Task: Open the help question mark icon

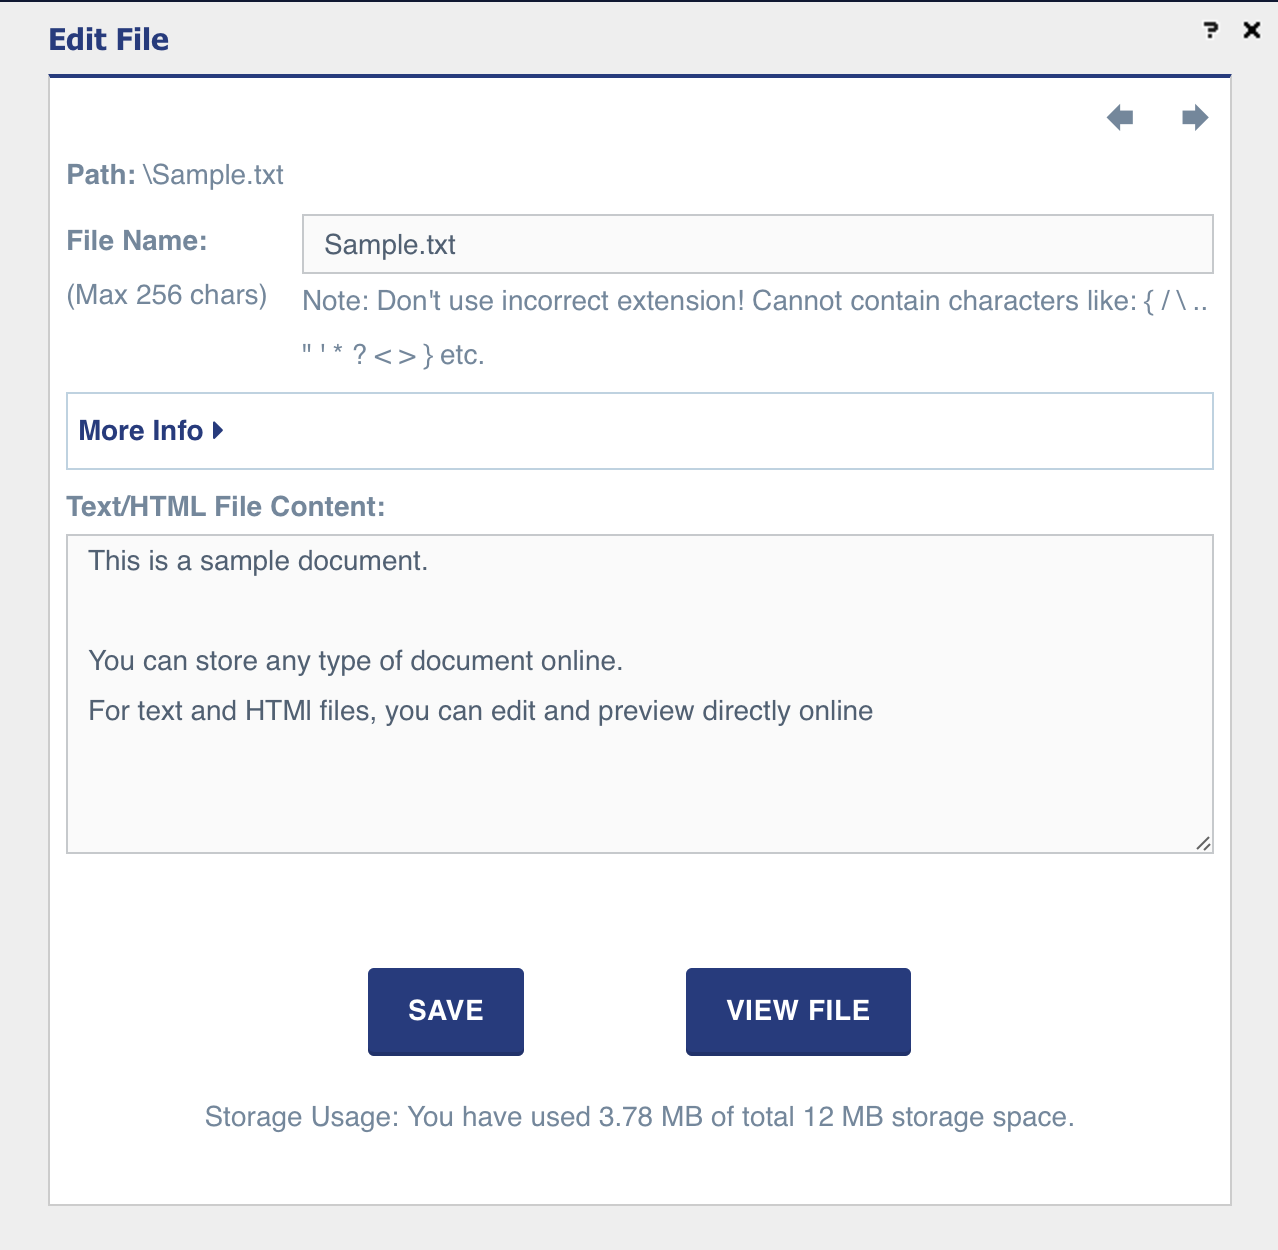Action: 1211,30
